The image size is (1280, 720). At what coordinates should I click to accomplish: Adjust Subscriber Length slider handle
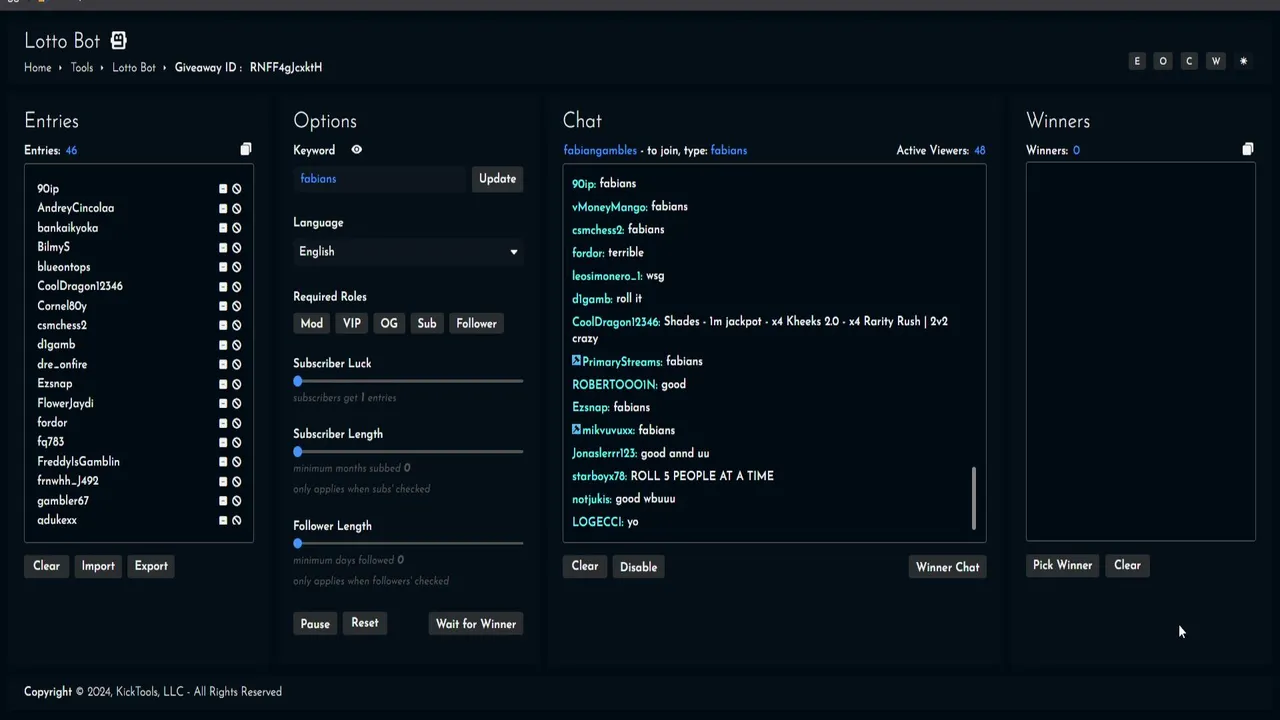pos(298,452)
